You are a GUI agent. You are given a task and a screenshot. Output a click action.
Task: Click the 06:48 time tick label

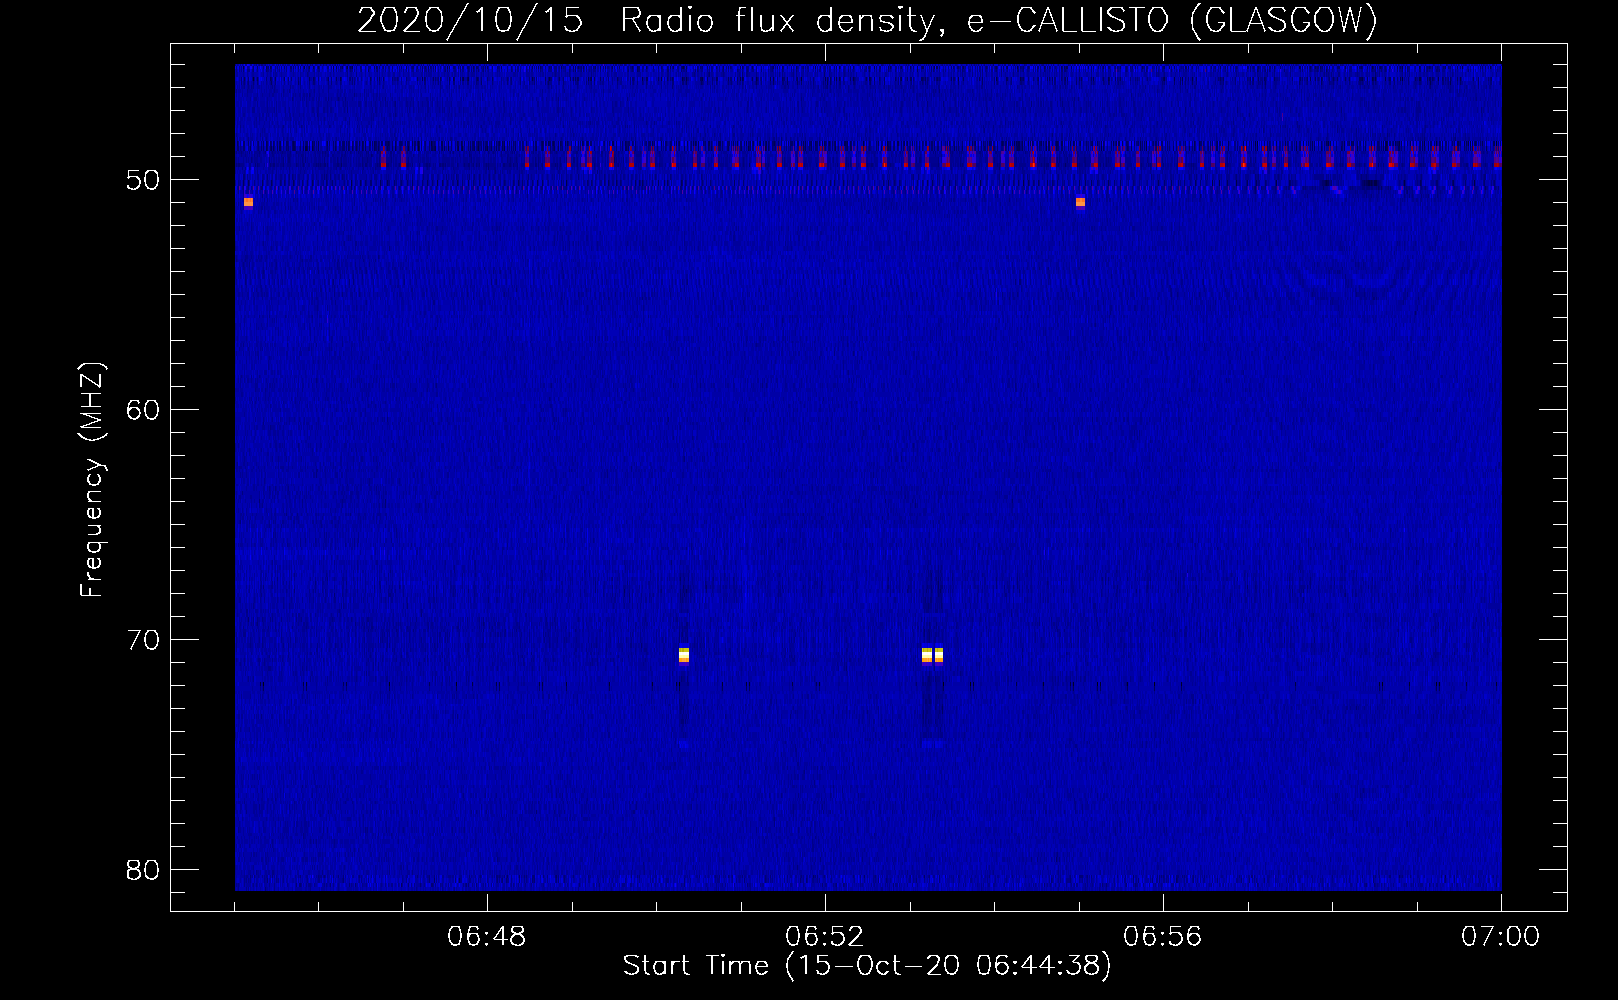tap(487, 937)
